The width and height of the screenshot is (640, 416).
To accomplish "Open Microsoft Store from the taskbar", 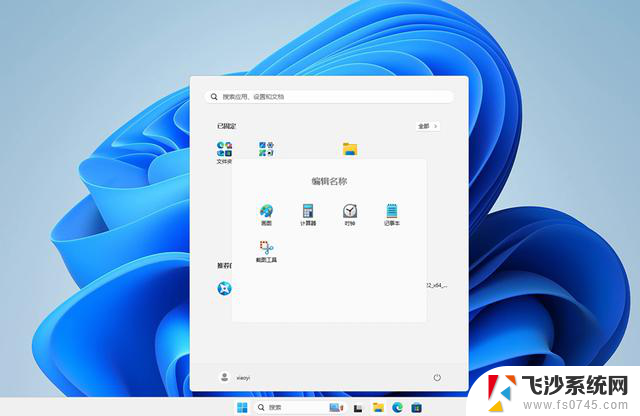I will (x=416, y=407).
